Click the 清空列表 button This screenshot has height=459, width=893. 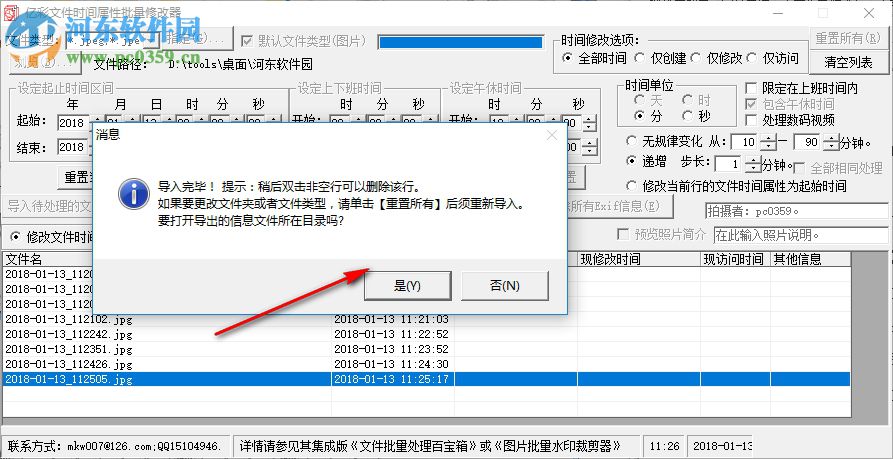tap(848, 62)
